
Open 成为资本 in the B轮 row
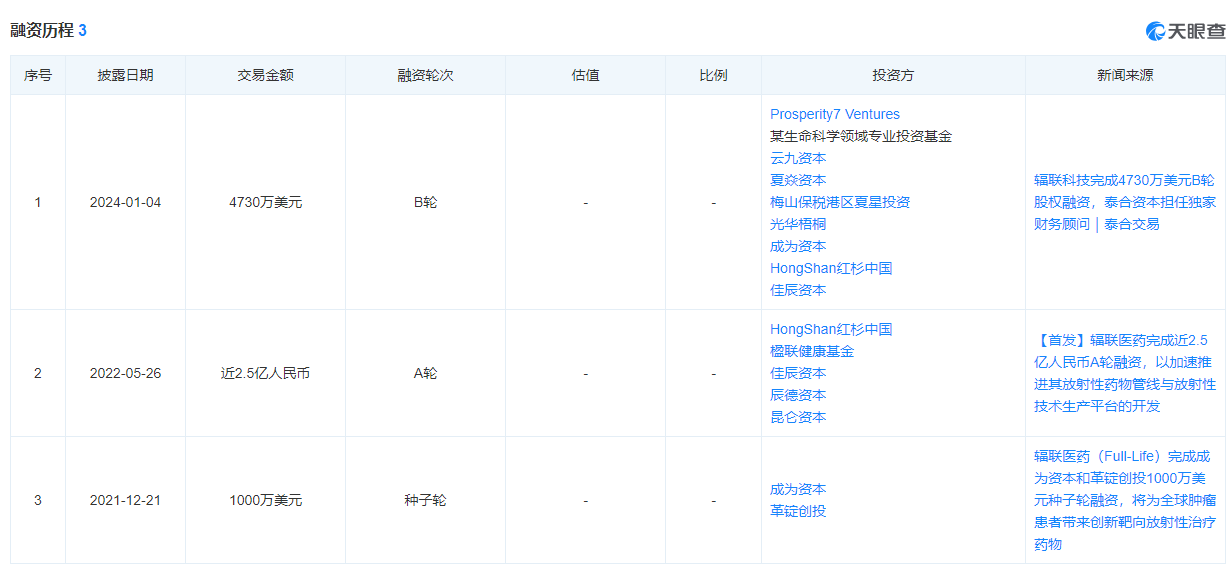pyautogui.click(x=798, y=246)
